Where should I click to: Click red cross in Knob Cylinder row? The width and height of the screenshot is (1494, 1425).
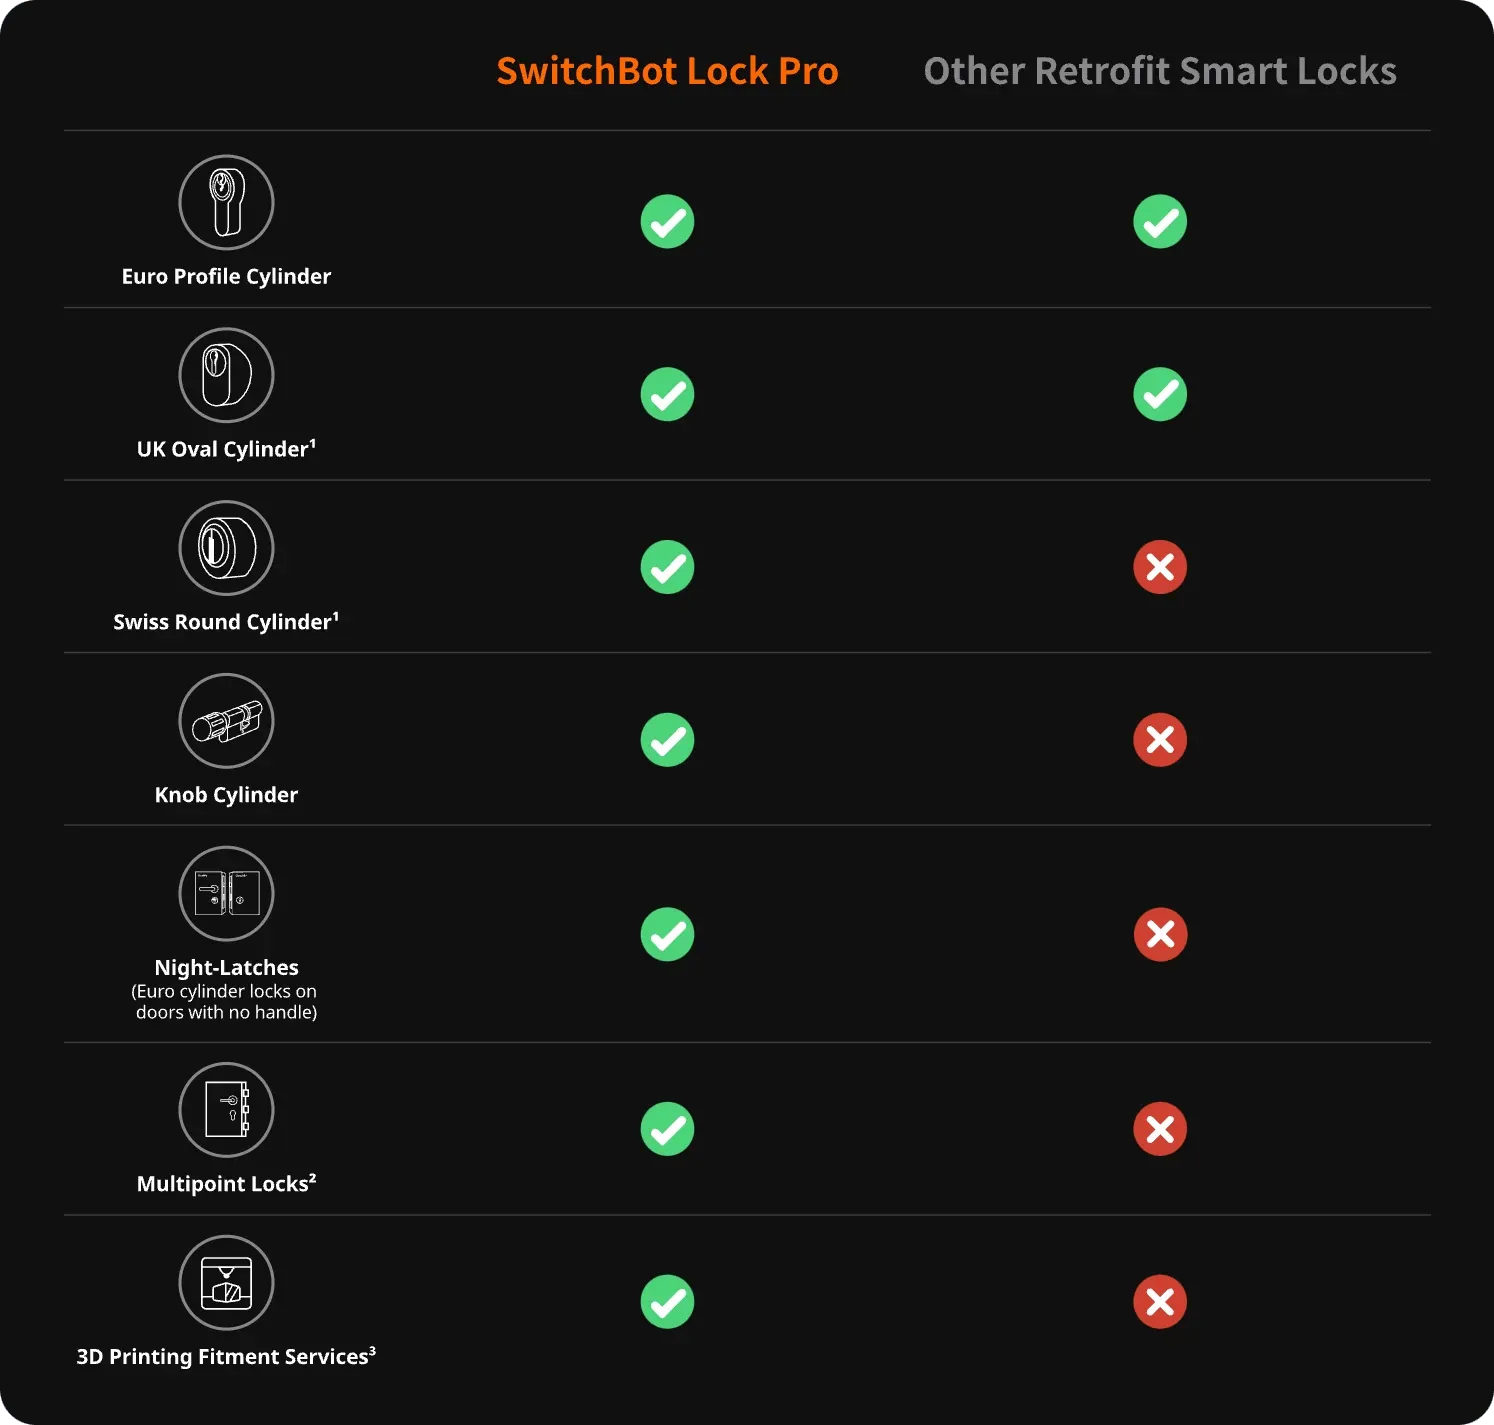(x=1160, y=740)
